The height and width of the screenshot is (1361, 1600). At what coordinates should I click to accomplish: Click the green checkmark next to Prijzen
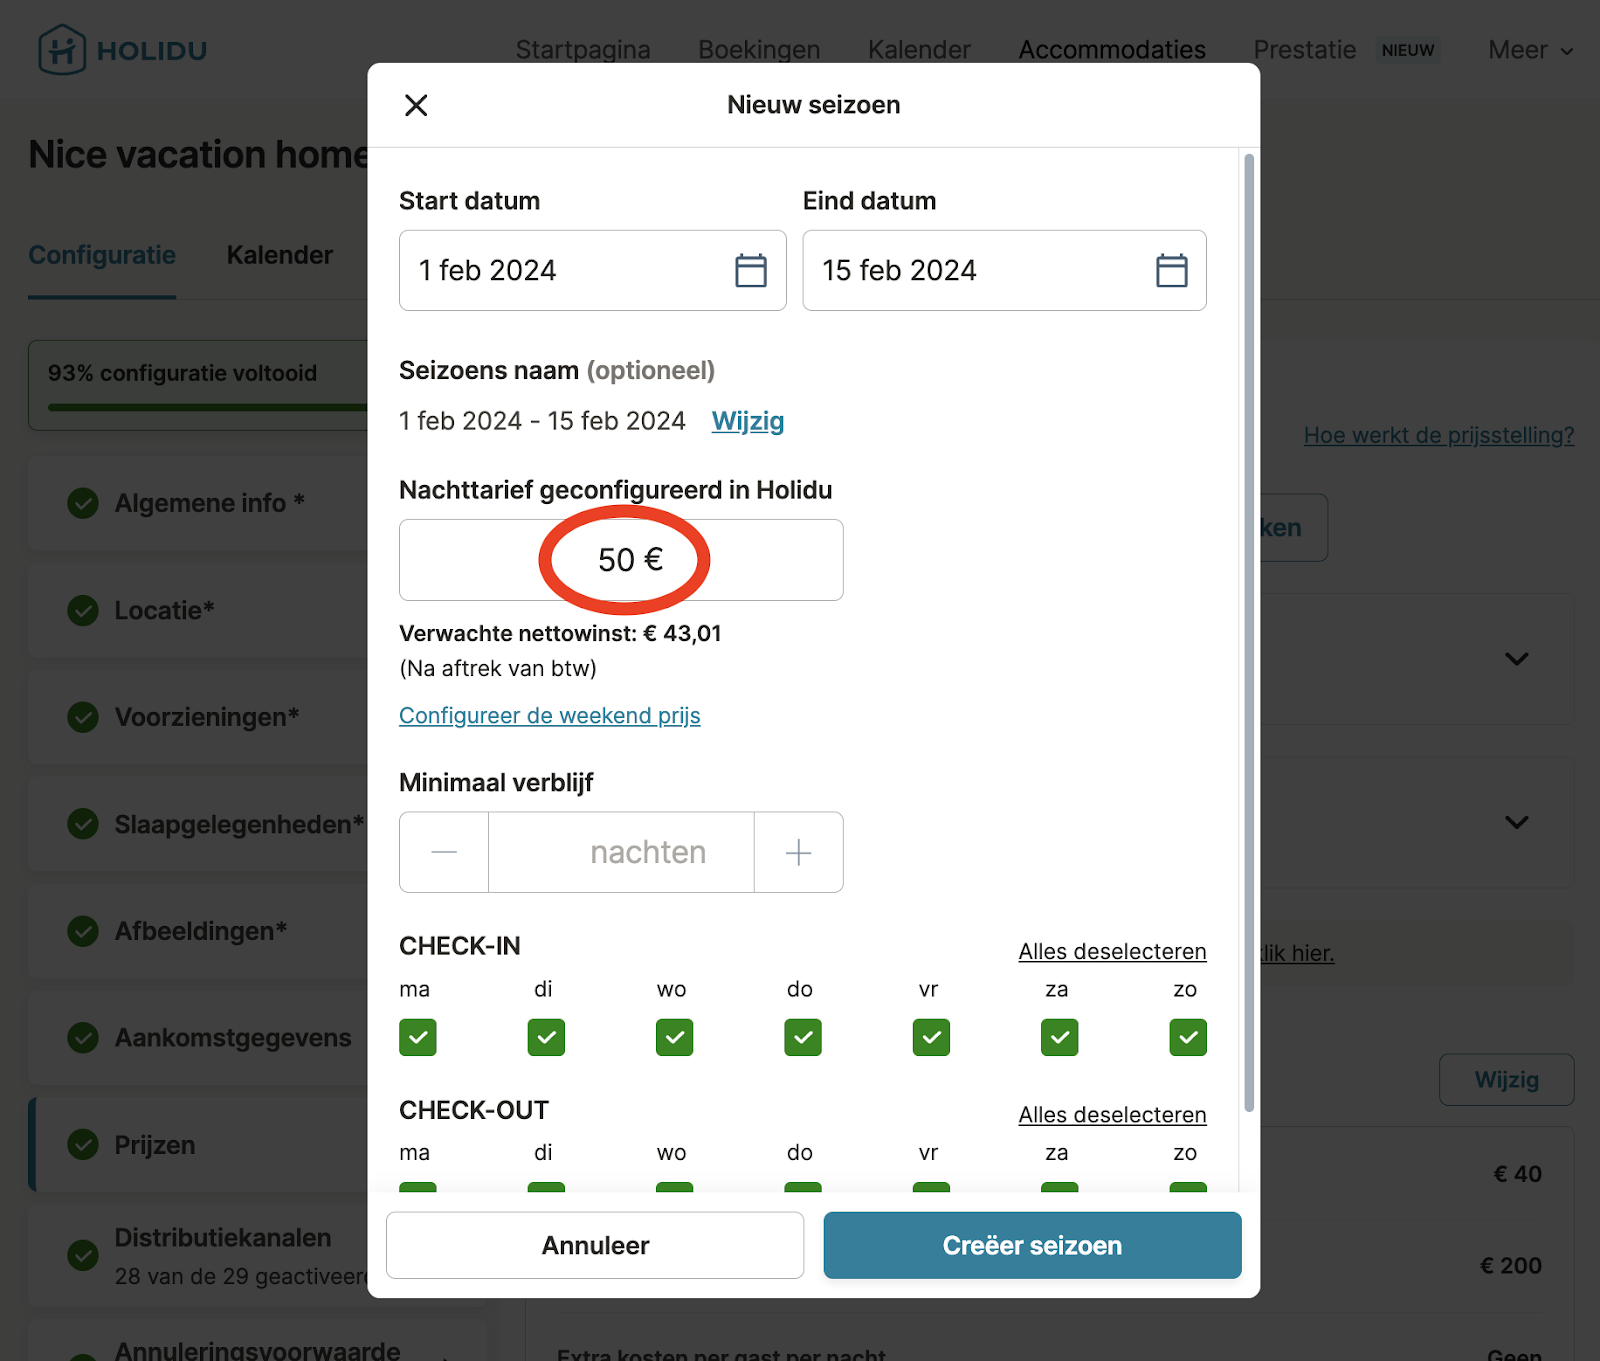83,1144
